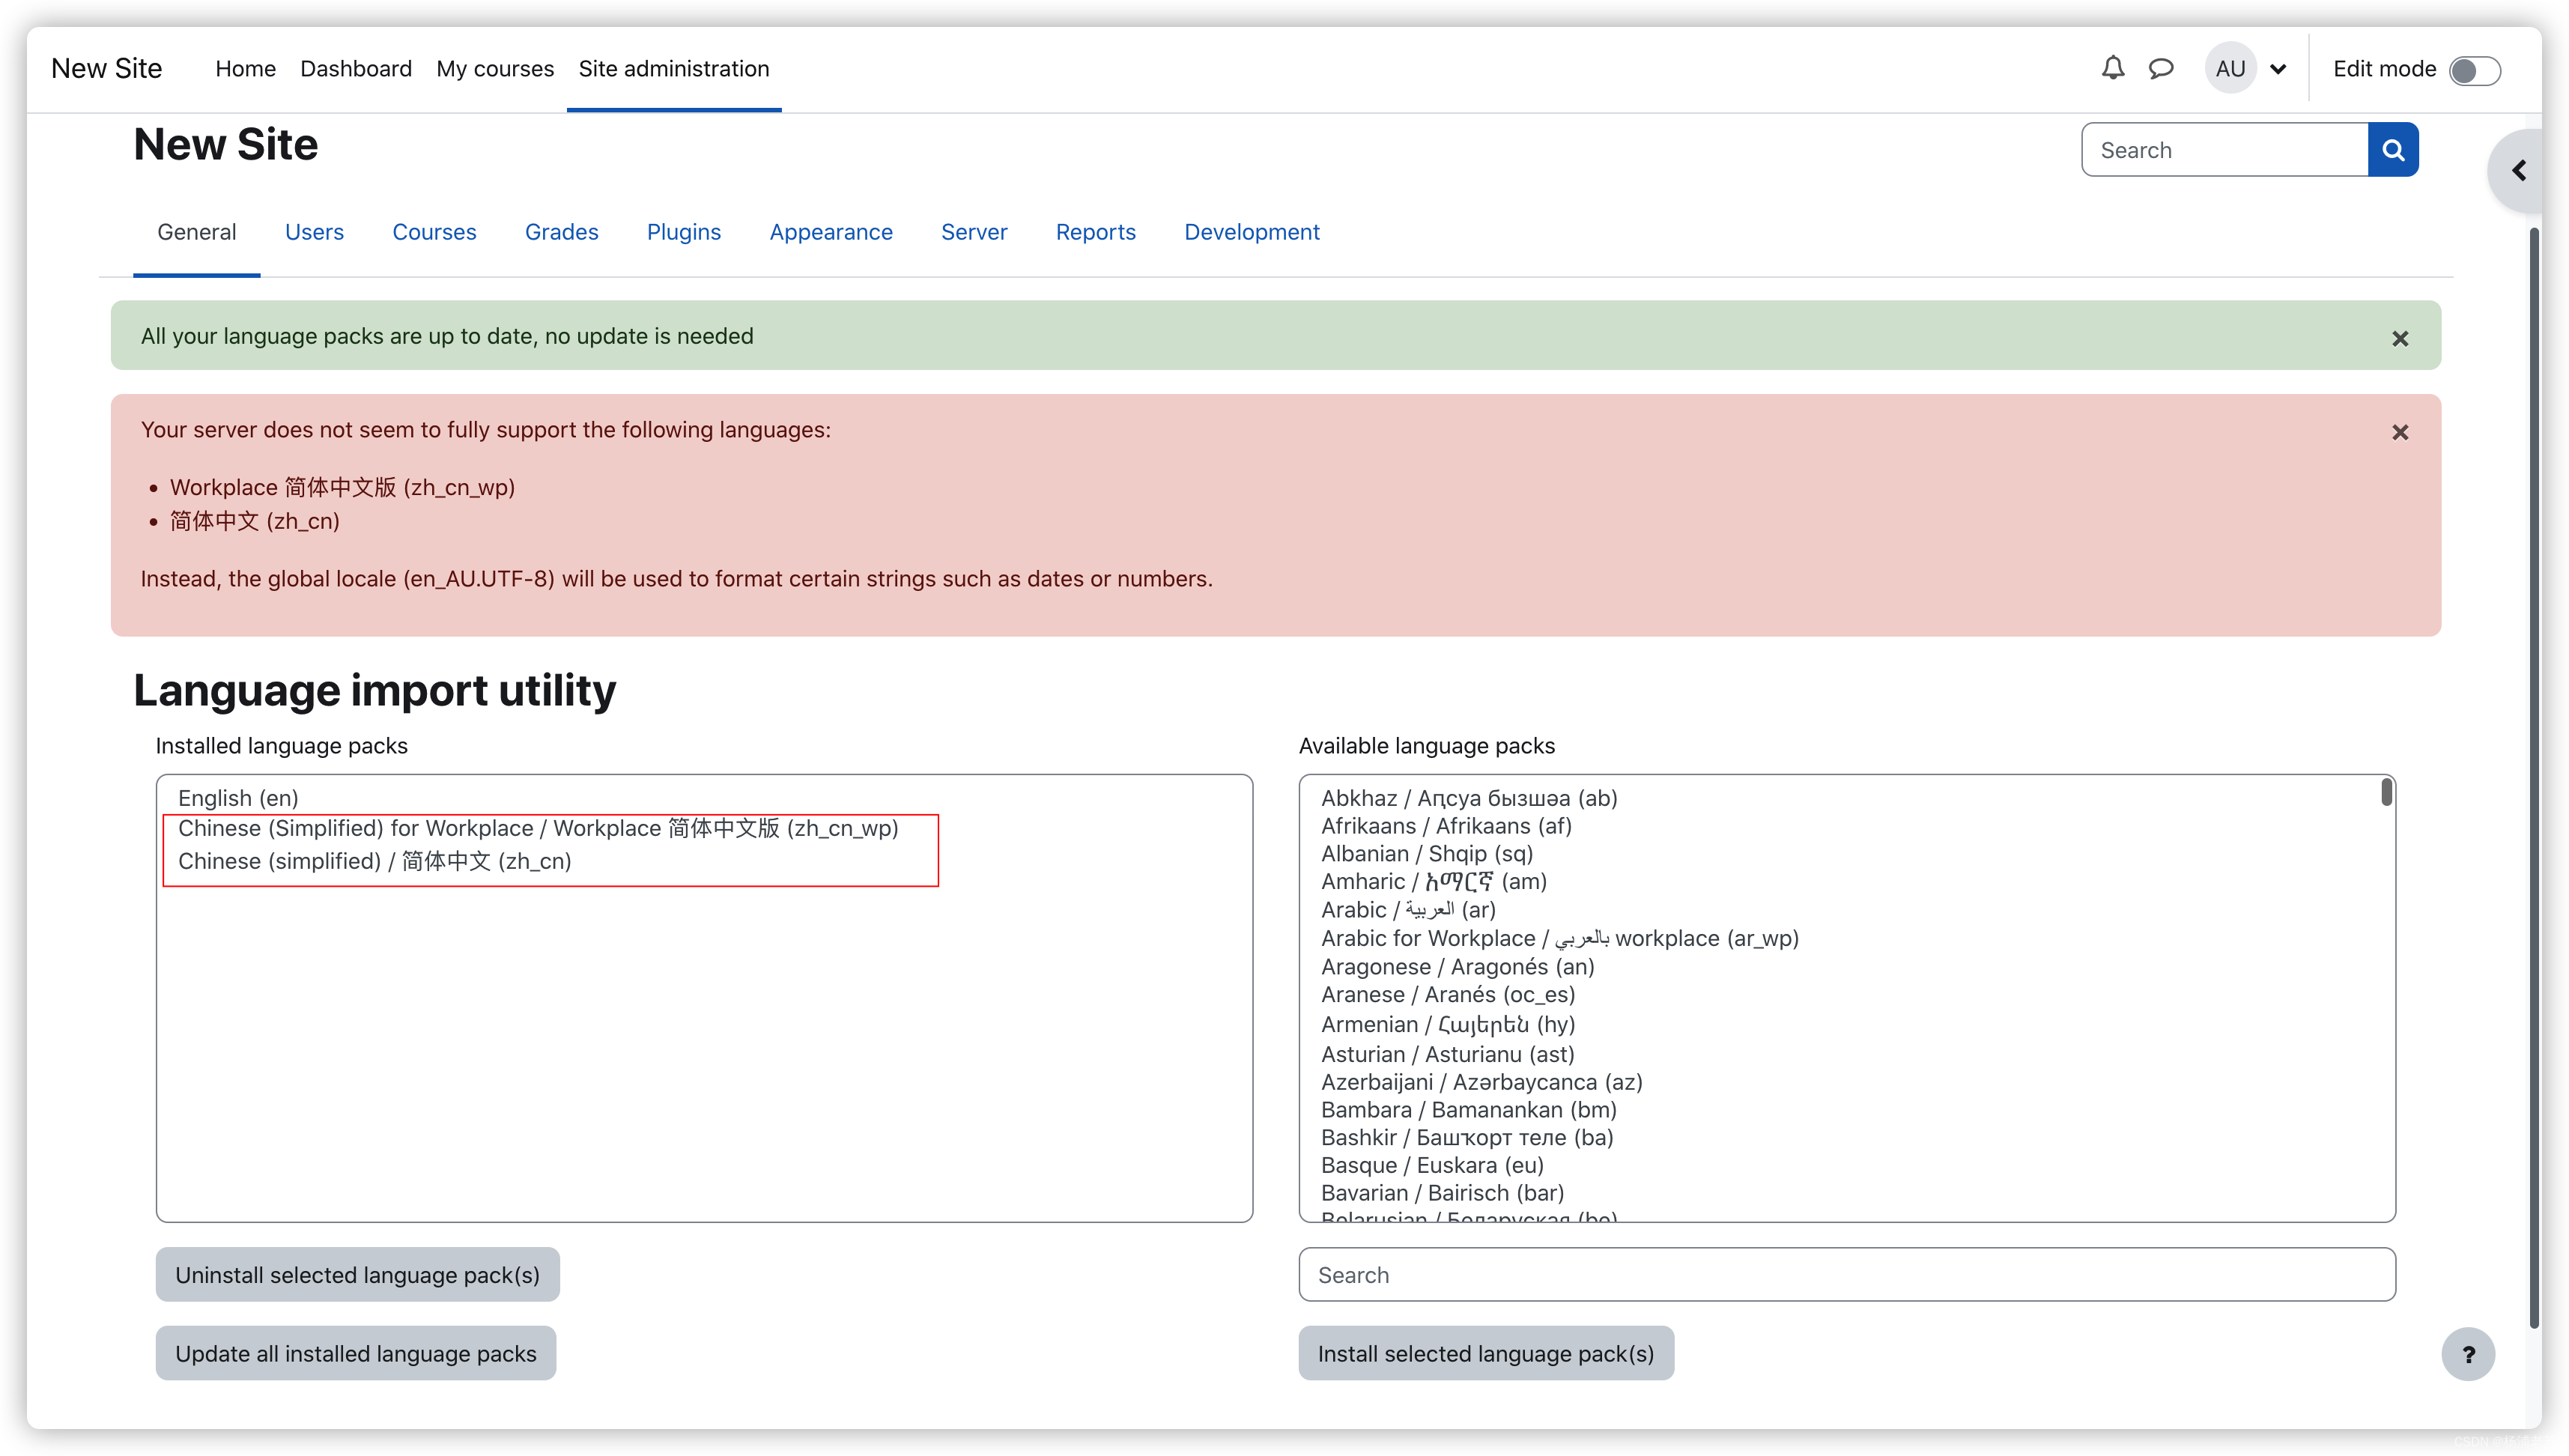Open the Dashboard navigation item
This screenshot has height=1456, width=2569.
tap(355, 68)
